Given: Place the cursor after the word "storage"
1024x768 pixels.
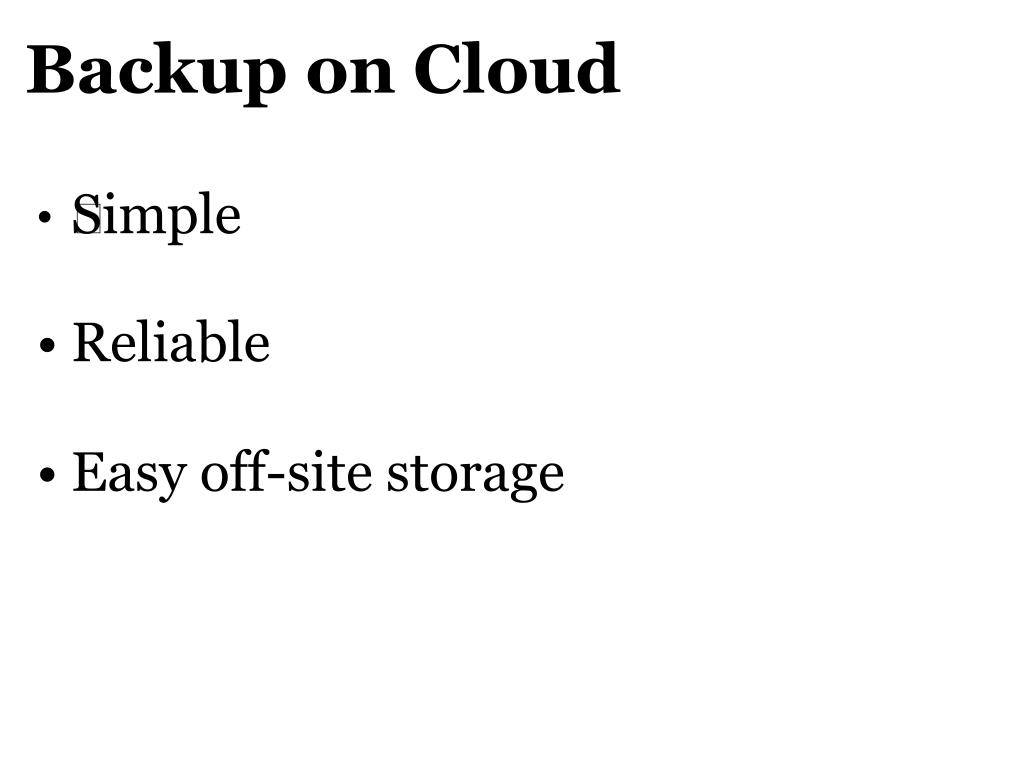Looking at the screenshot, I should point(566,474).
